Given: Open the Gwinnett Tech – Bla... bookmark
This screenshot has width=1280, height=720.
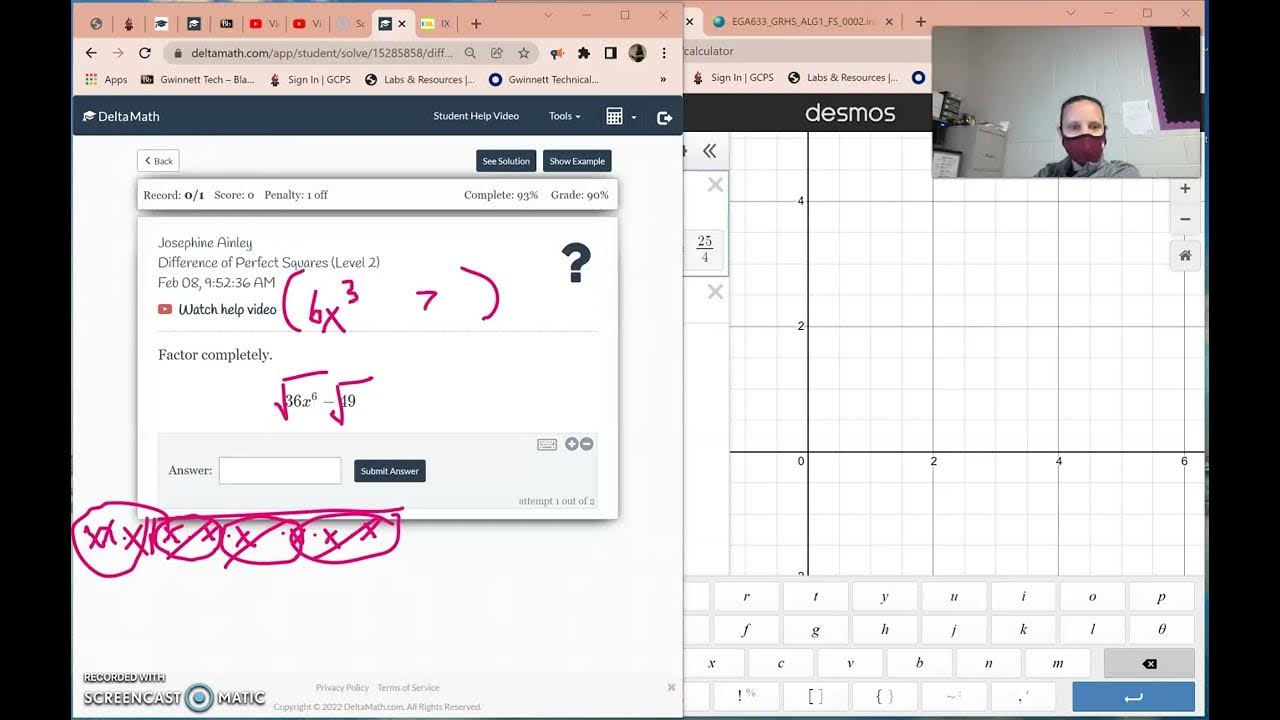Looking at the screenshot, I should [x=198, y=80].
